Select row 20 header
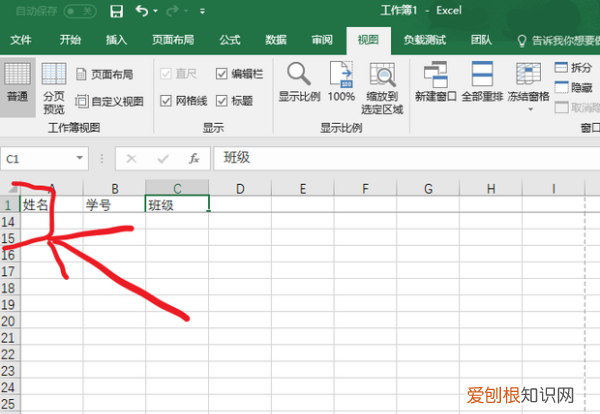 click(x=10, y=321)
